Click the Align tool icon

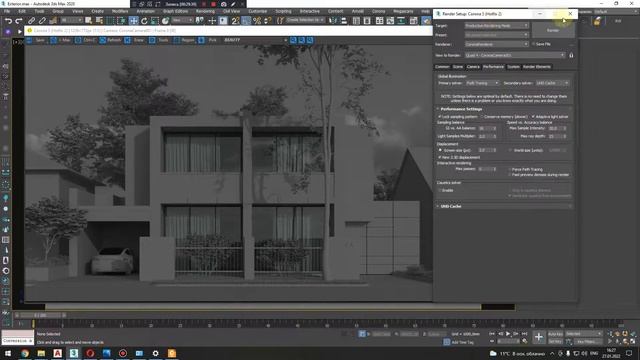tap(344, 20)
